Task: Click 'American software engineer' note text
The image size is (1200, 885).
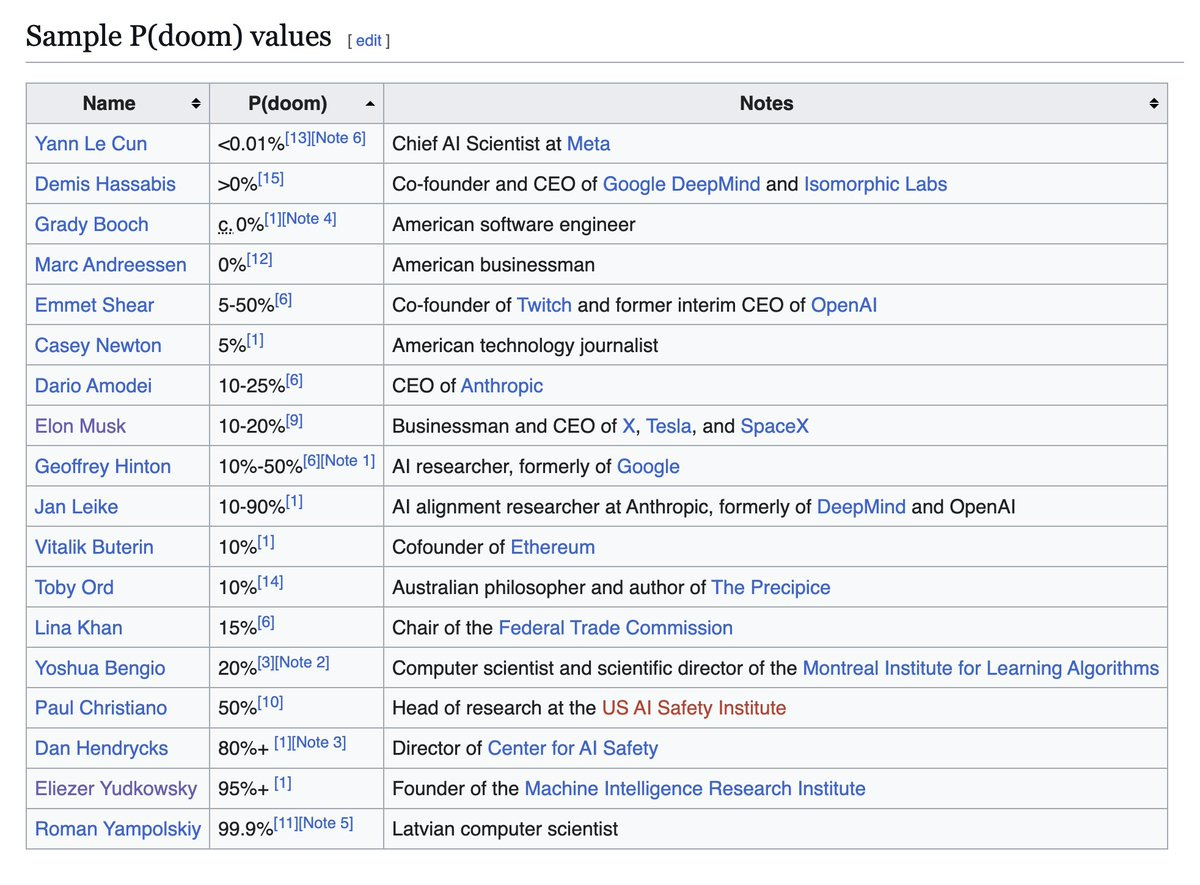Action: 513,224
